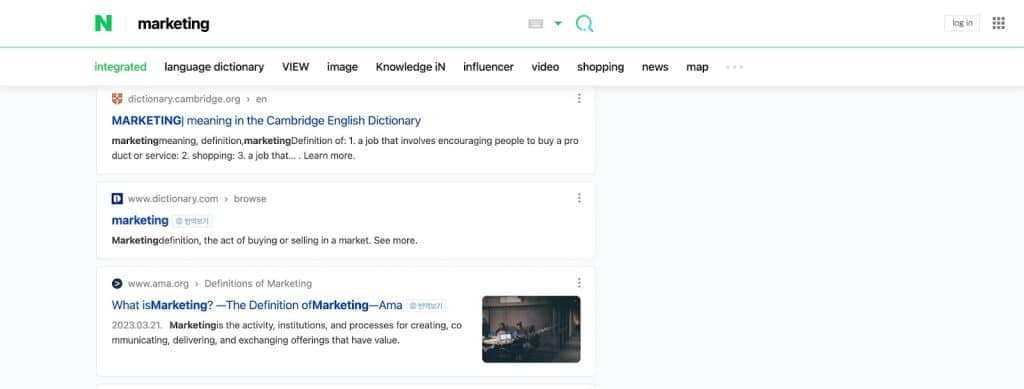Click the See more text in dictionary.com snippet
The image size is (1024, 389).
[x=396, y=241]
